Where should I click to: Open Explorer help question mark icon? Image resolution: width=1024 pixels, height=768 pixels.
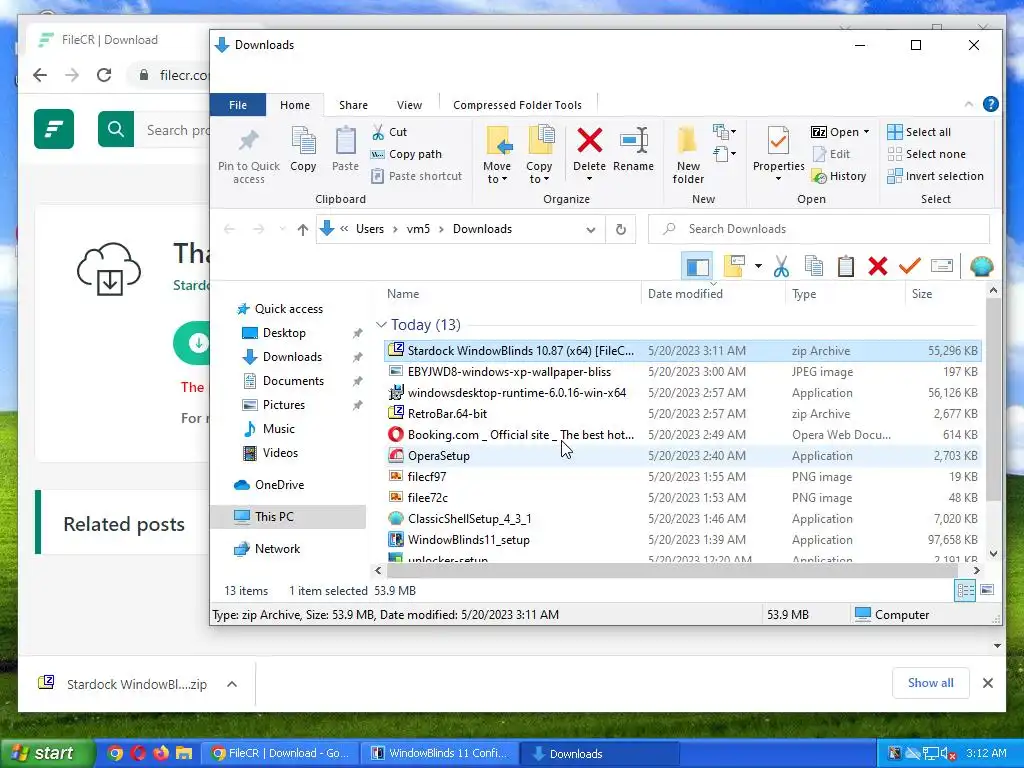pyautogui.click(x=990, y=104)
